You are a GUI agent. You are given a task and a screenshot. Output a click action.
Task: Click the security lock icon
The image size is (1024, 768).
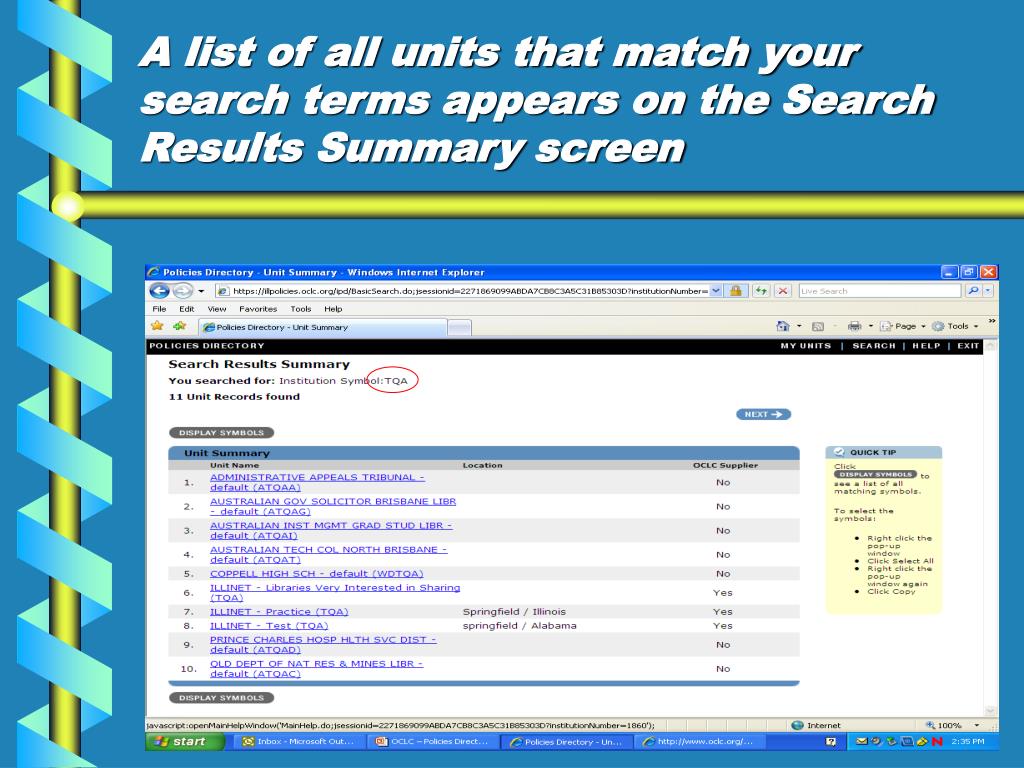(736, 291)
